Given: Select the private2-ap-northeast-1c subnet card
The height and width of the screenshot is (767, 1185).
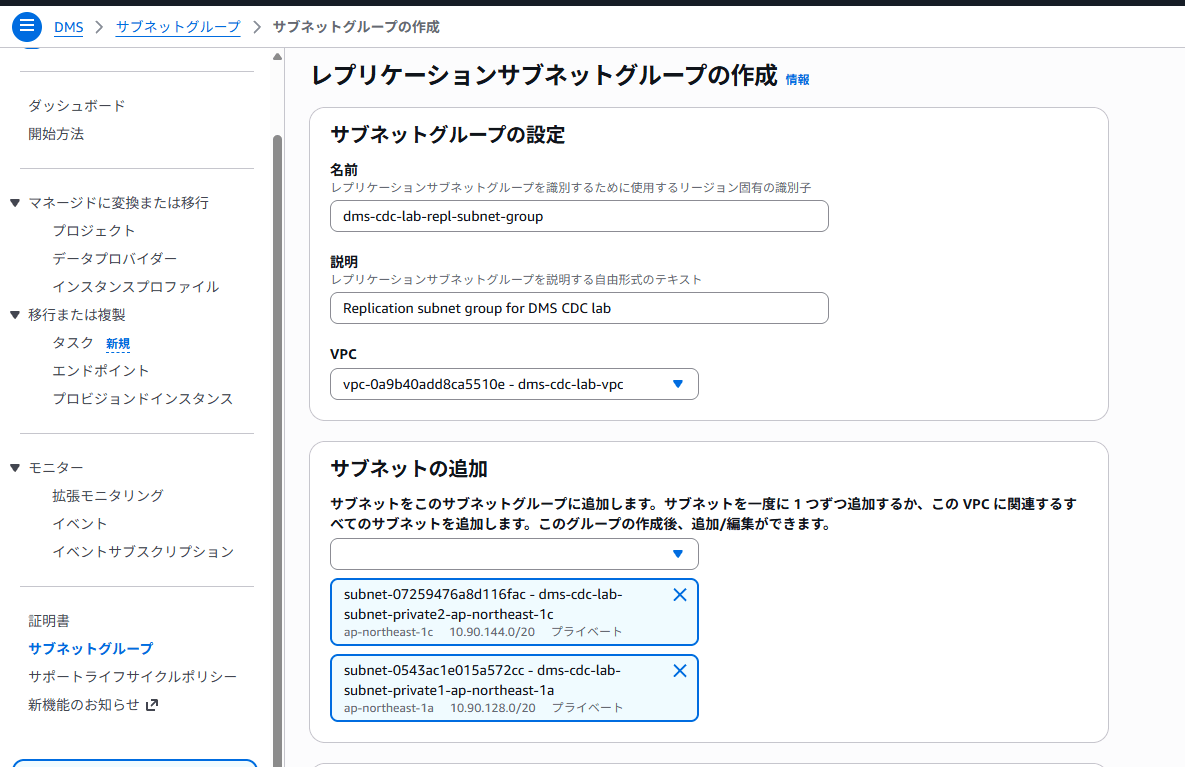Looking at the screenshot, I should [x=514, y=612].
